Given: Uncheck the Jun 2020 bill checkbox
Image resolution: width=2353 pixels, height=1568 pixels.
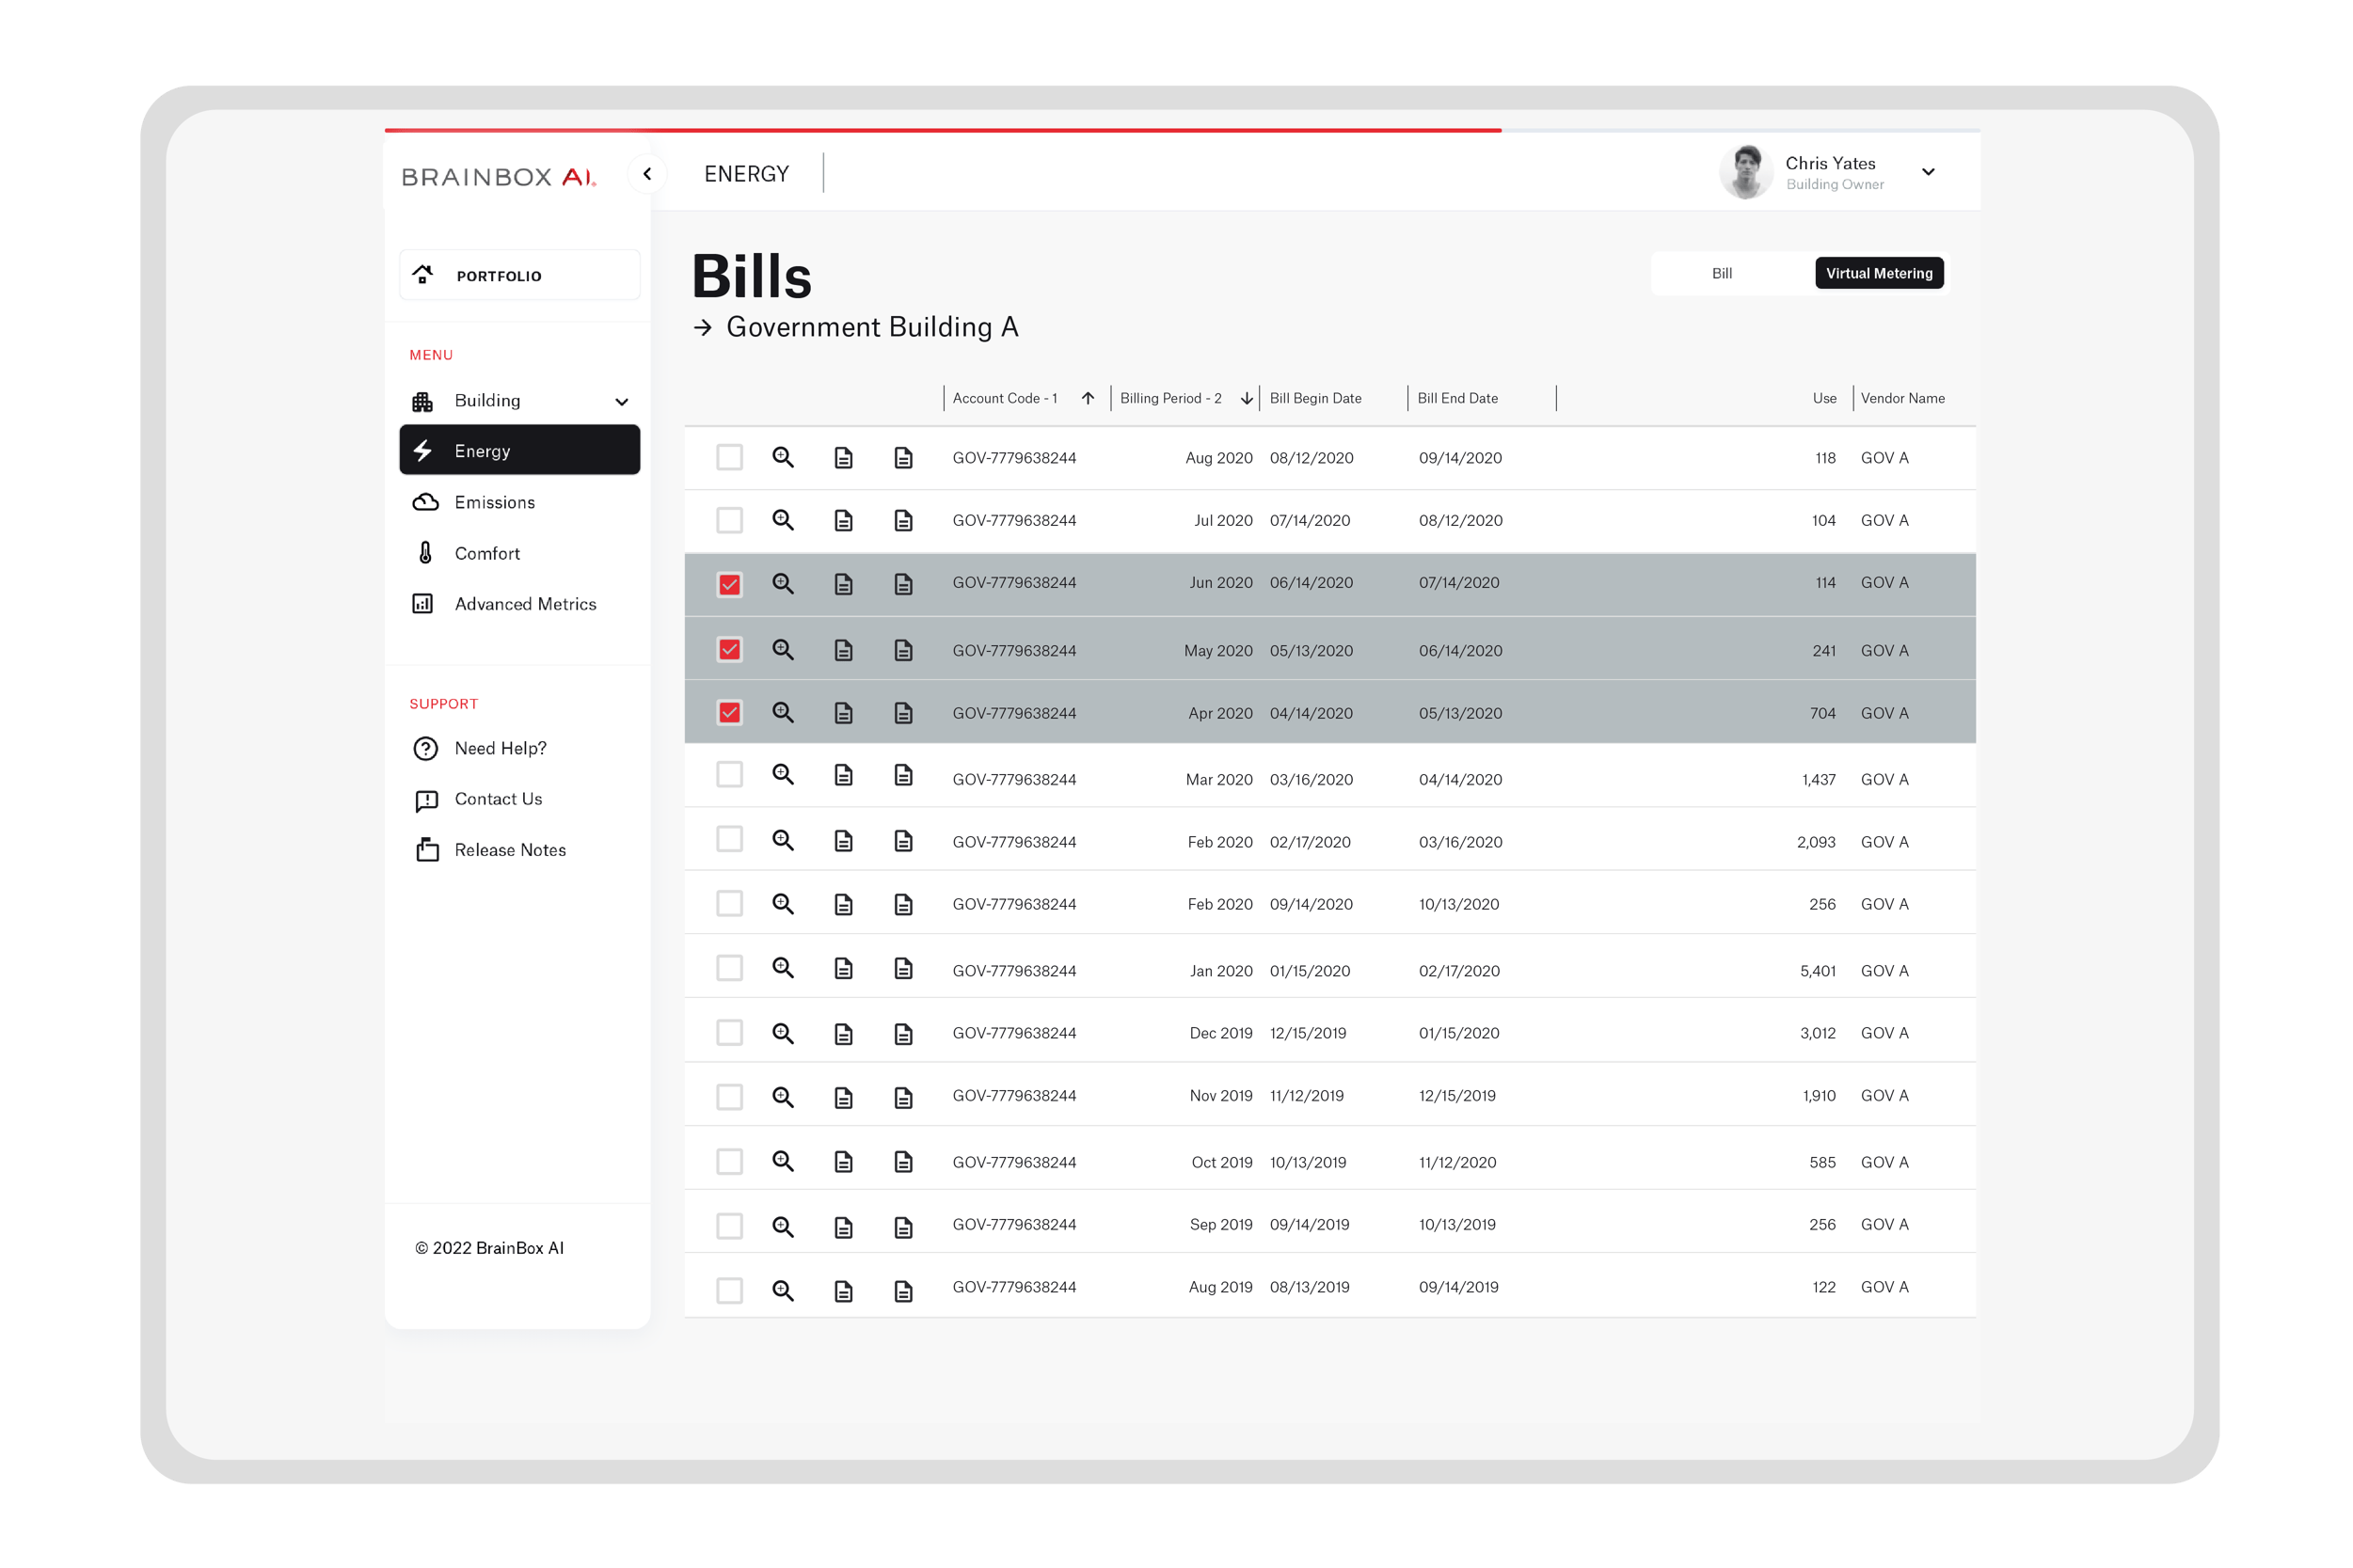Looking at the screenshot, I should tap(729, 584).
